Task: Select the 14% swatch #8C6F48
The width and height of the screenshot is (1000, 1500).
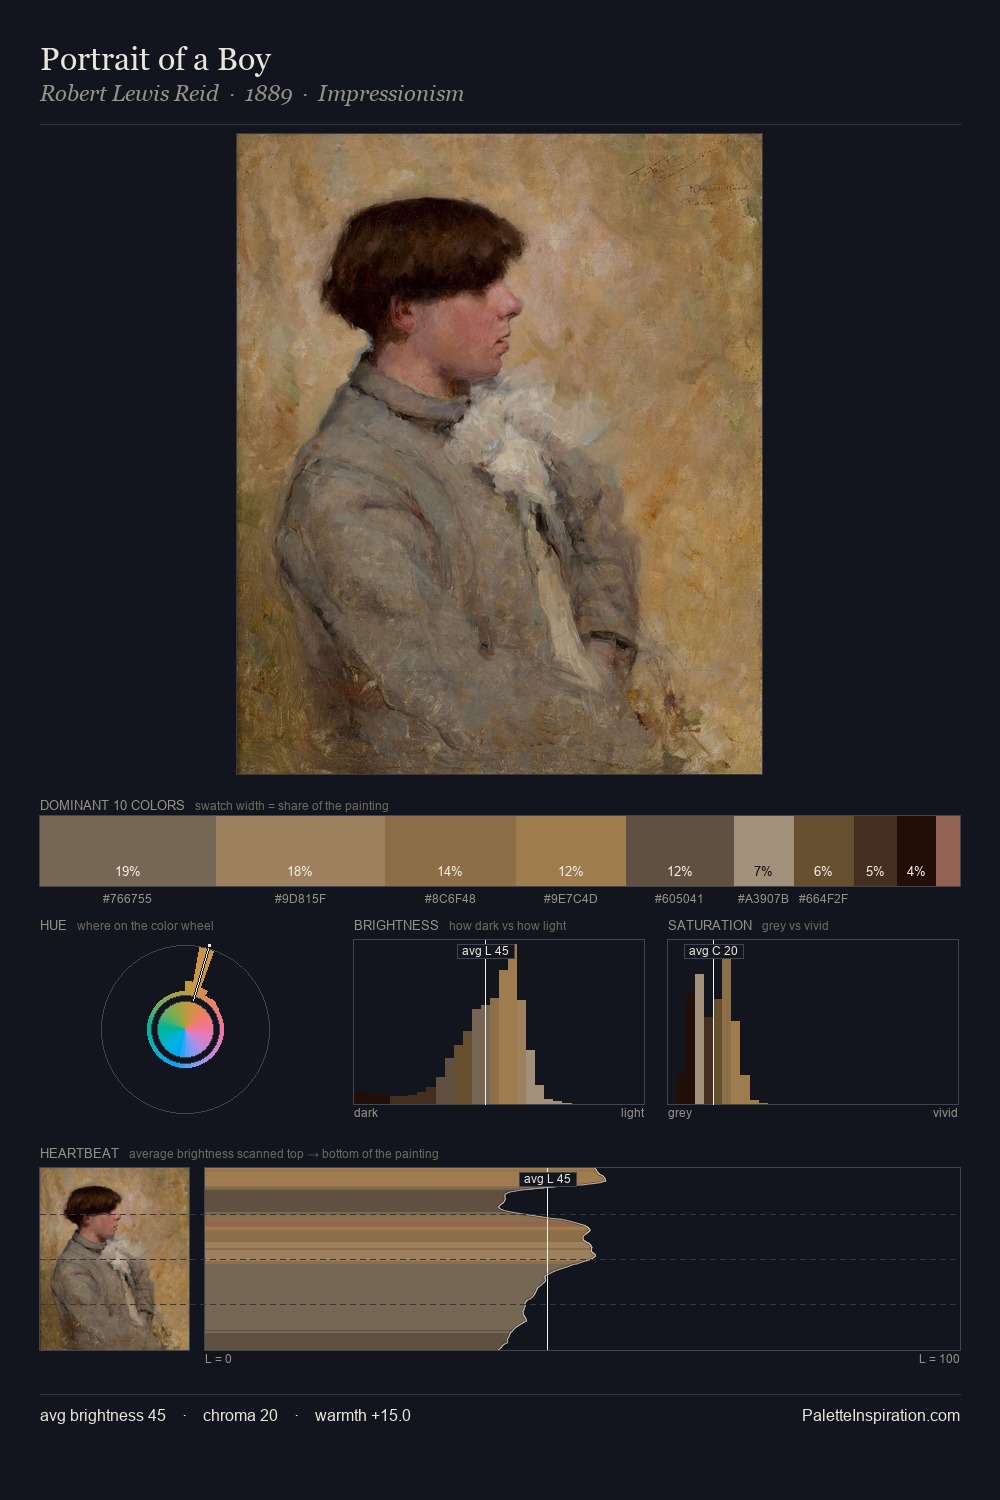Action: tap(450, 851)
